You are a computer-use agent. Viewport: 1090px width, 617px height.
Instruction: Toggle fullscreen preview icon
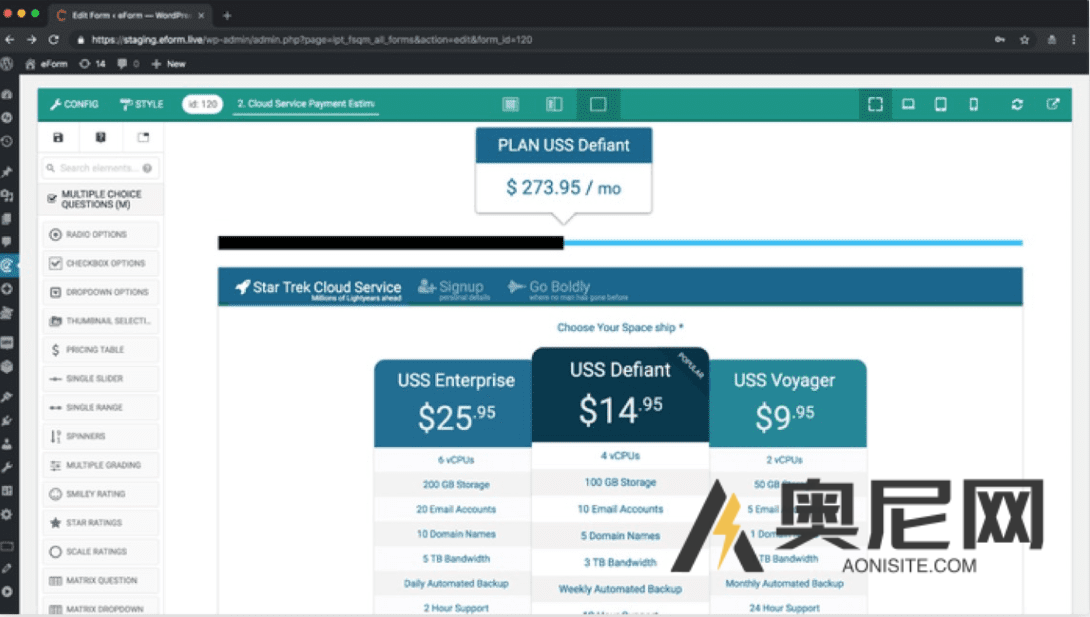click(x=875, y=104)
